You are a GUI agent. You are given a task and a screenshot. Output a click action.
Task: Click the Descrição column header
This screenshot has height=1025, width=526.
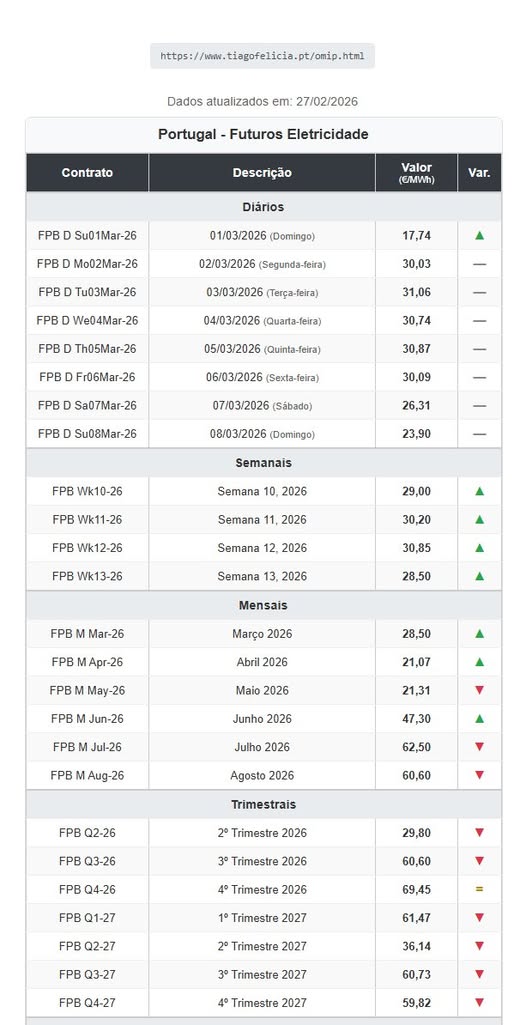(x=262, y=173)
